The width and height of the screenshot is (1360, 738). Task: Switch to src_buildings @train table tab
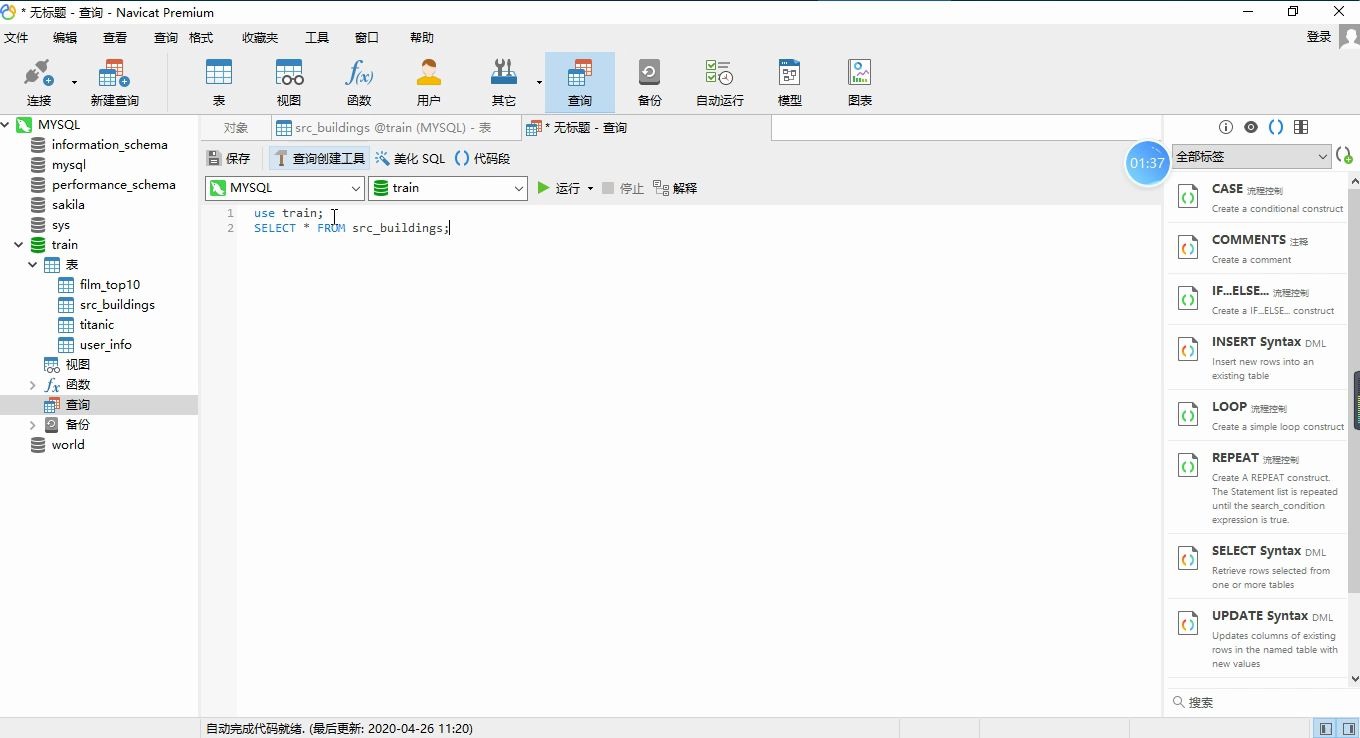pyautogui.click(x=395, y=128)
